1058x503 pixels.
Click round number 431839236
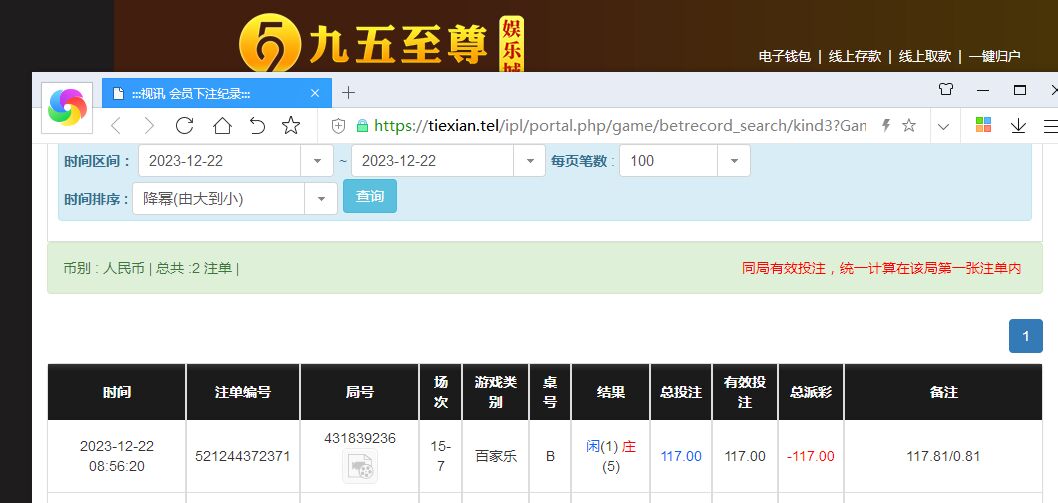click(x=360, y=438)
